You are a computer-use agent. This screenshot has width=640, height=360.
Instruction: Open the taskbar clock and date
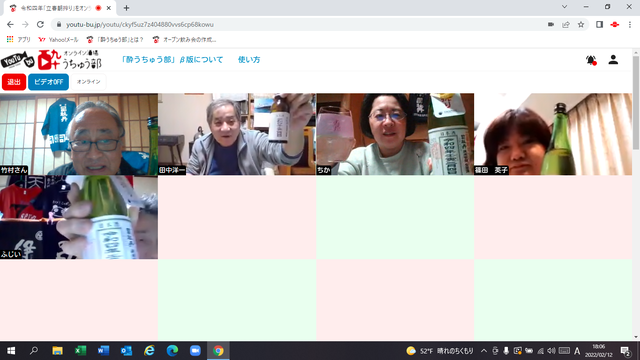pyautogui.click(x=599, y=351)
